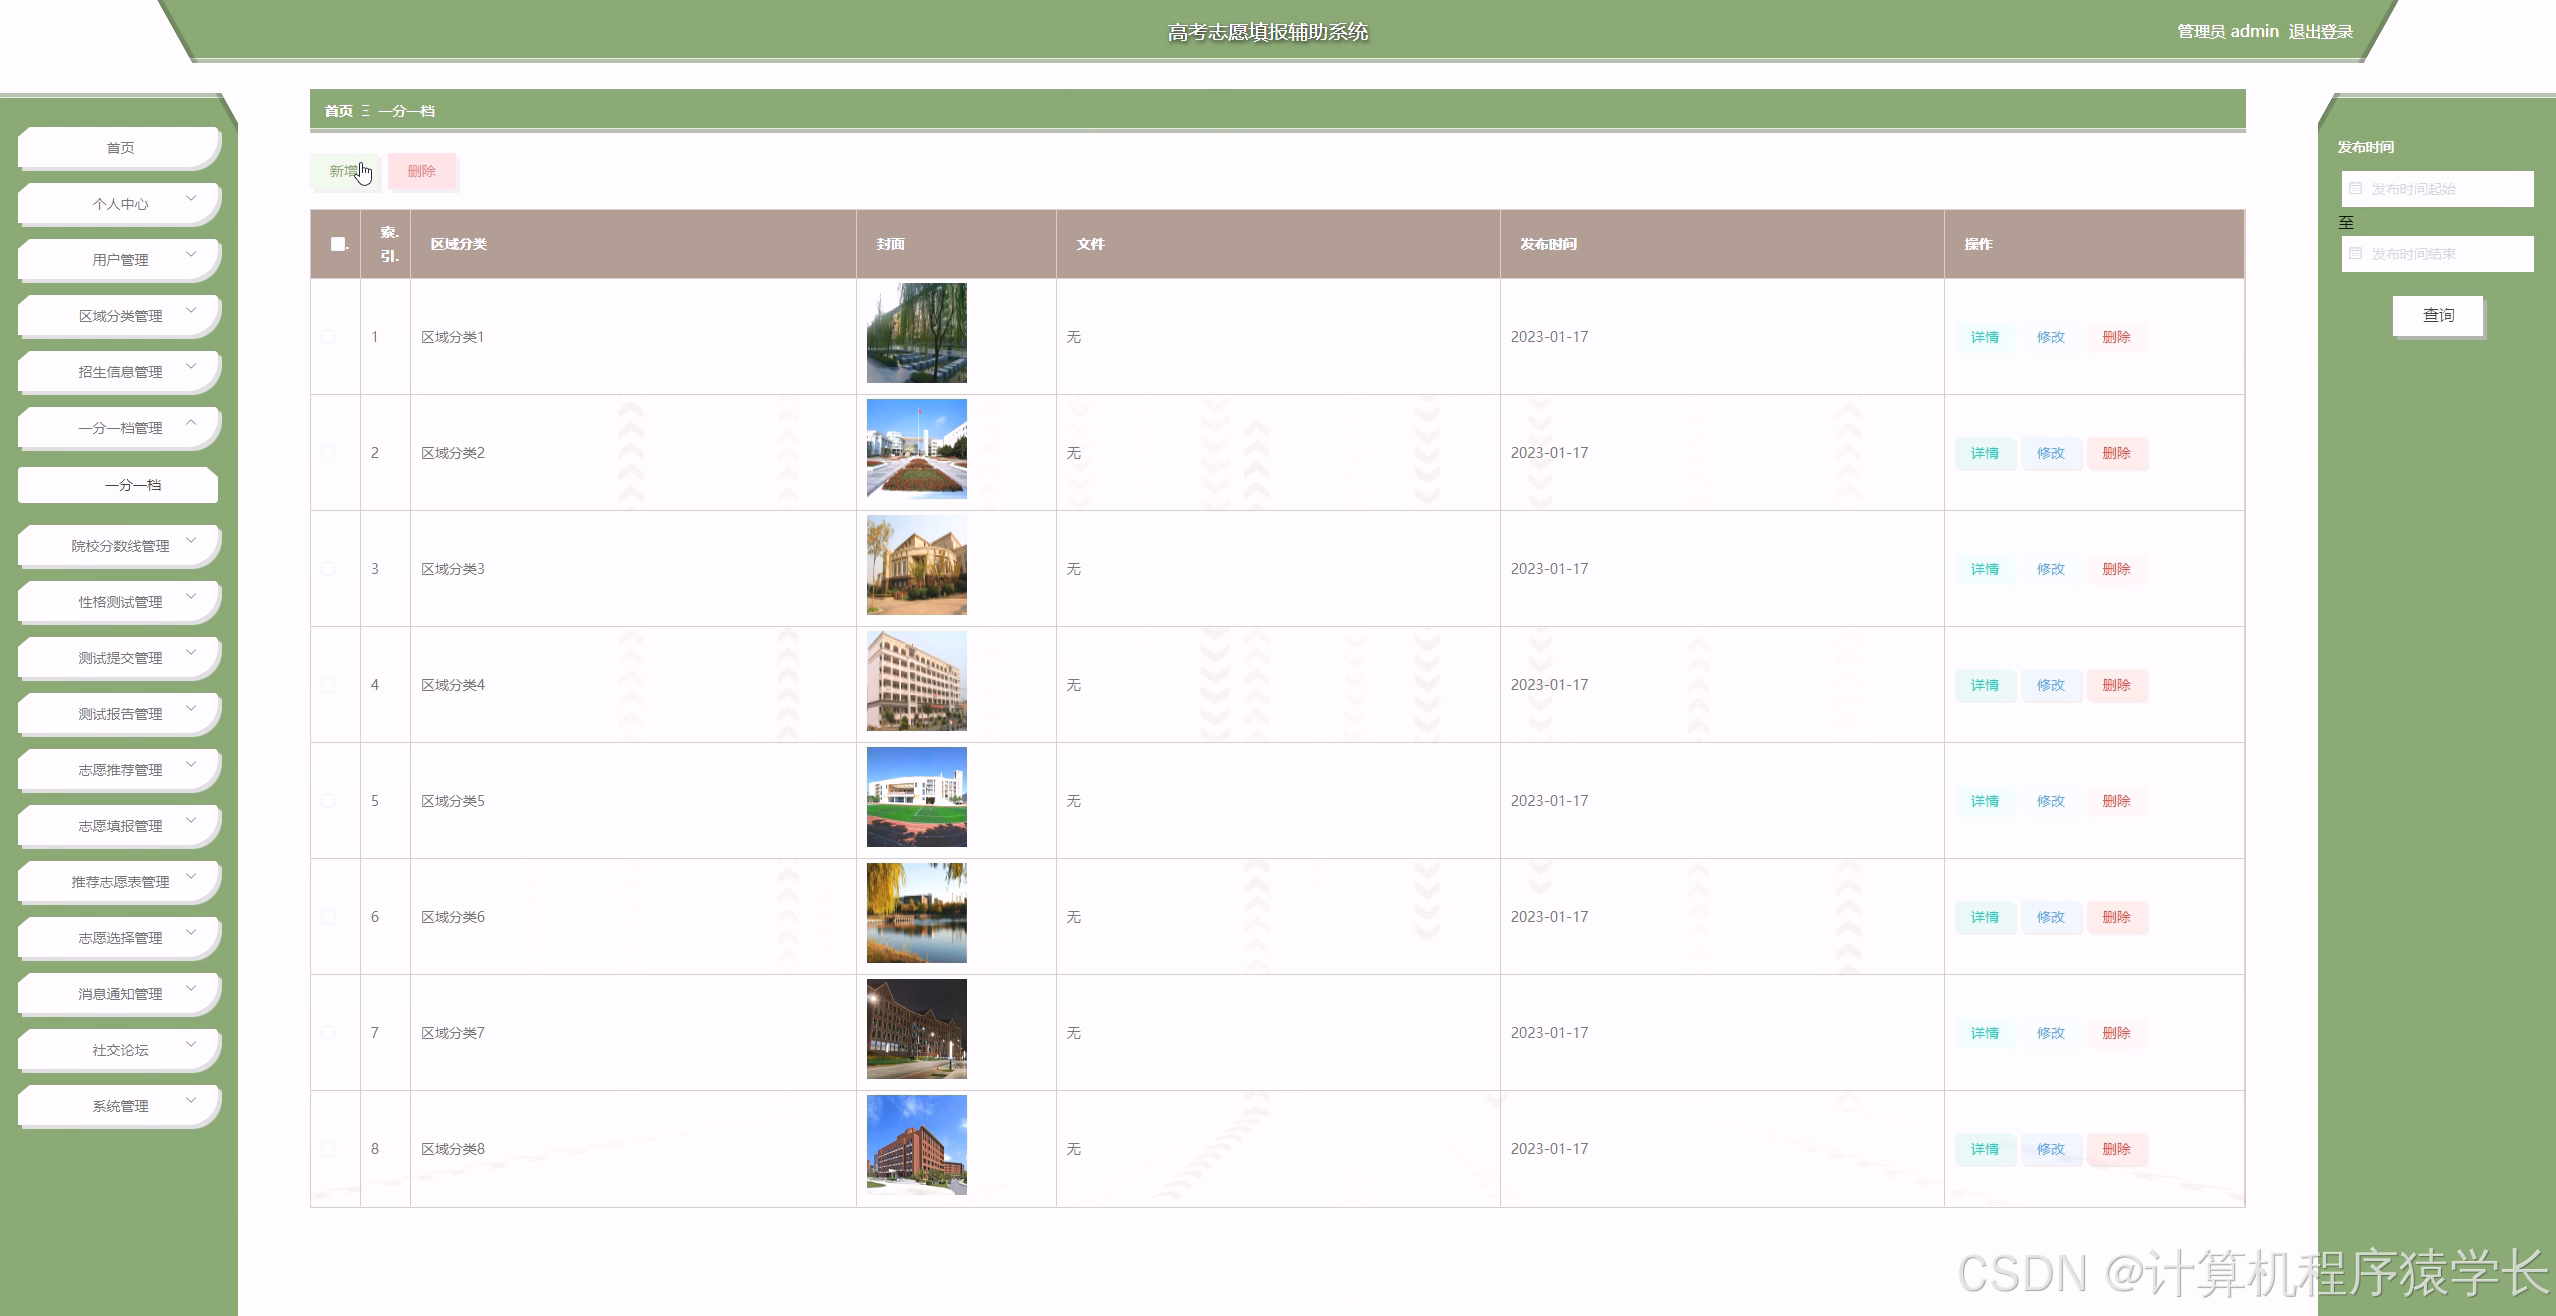
Task: Open cover thumbnail for 区域分类1
Action: click(916, 333)
